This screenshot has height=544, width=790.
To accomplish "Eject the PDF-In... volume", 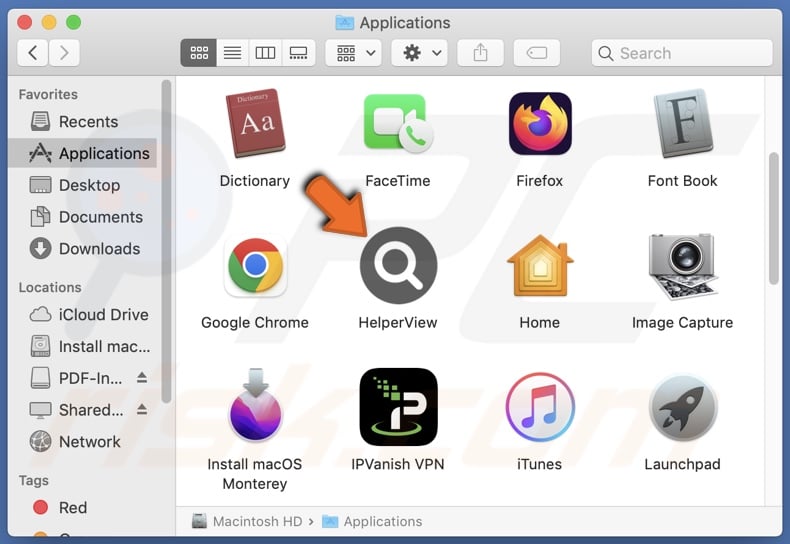I will tap(142, 378).
